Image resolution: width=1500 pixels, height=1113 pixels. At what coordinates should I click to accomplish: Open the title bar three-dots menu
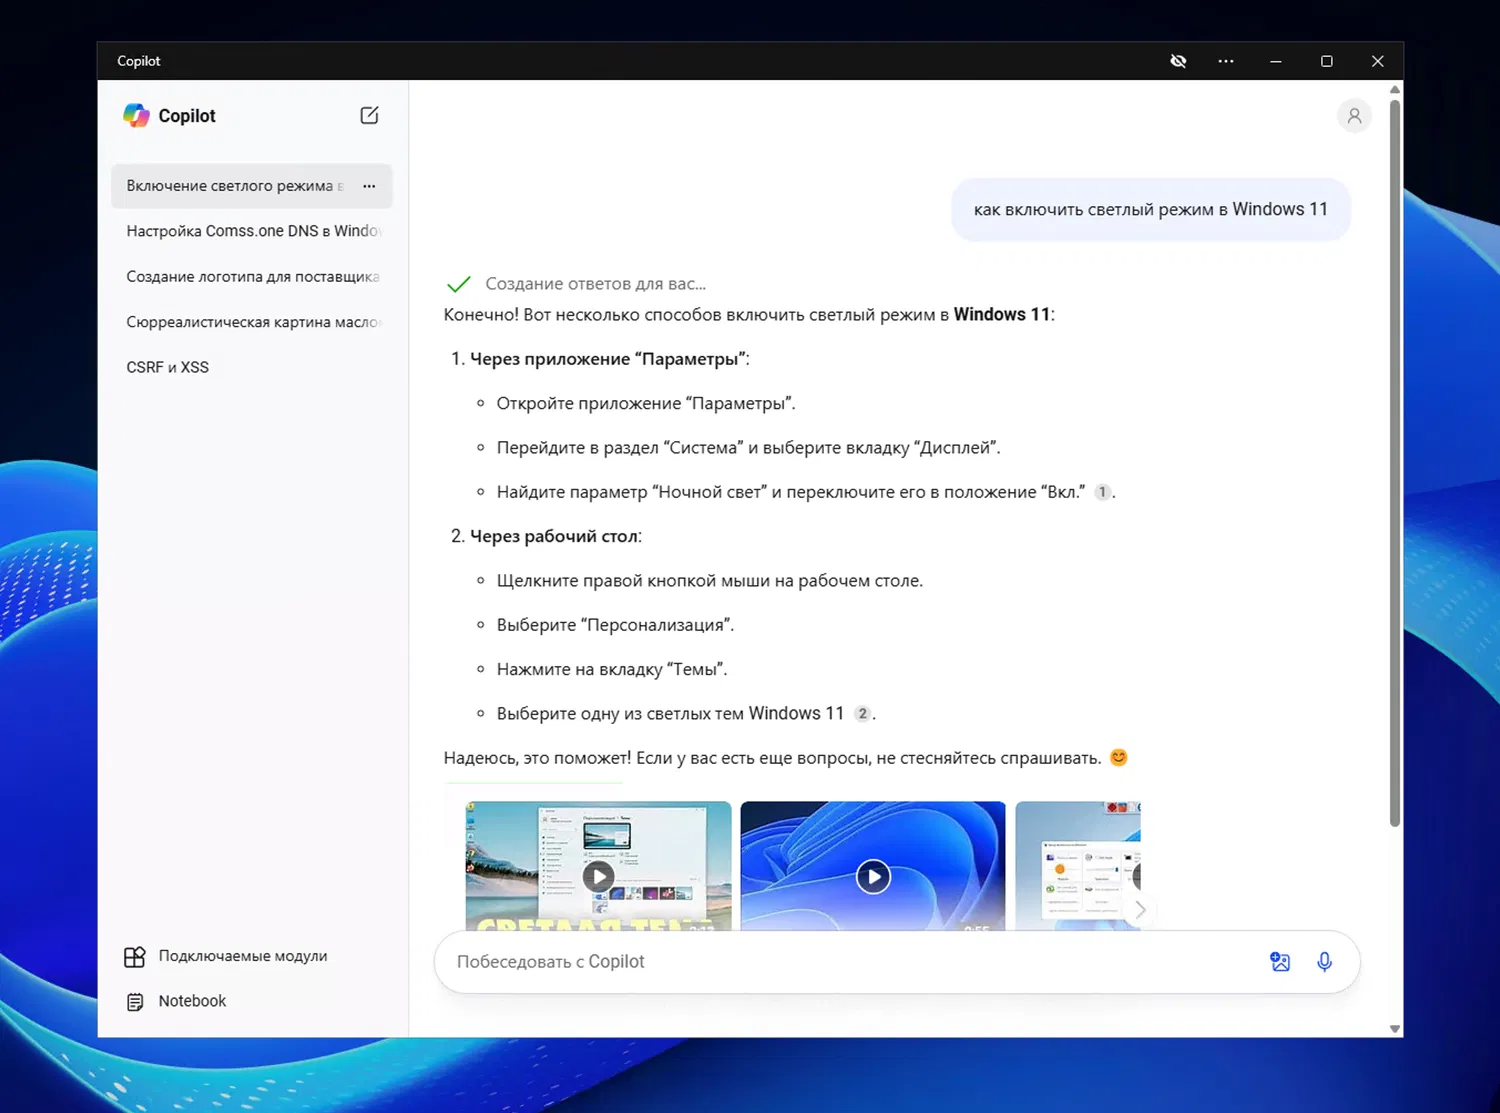tap(1226, 61)
